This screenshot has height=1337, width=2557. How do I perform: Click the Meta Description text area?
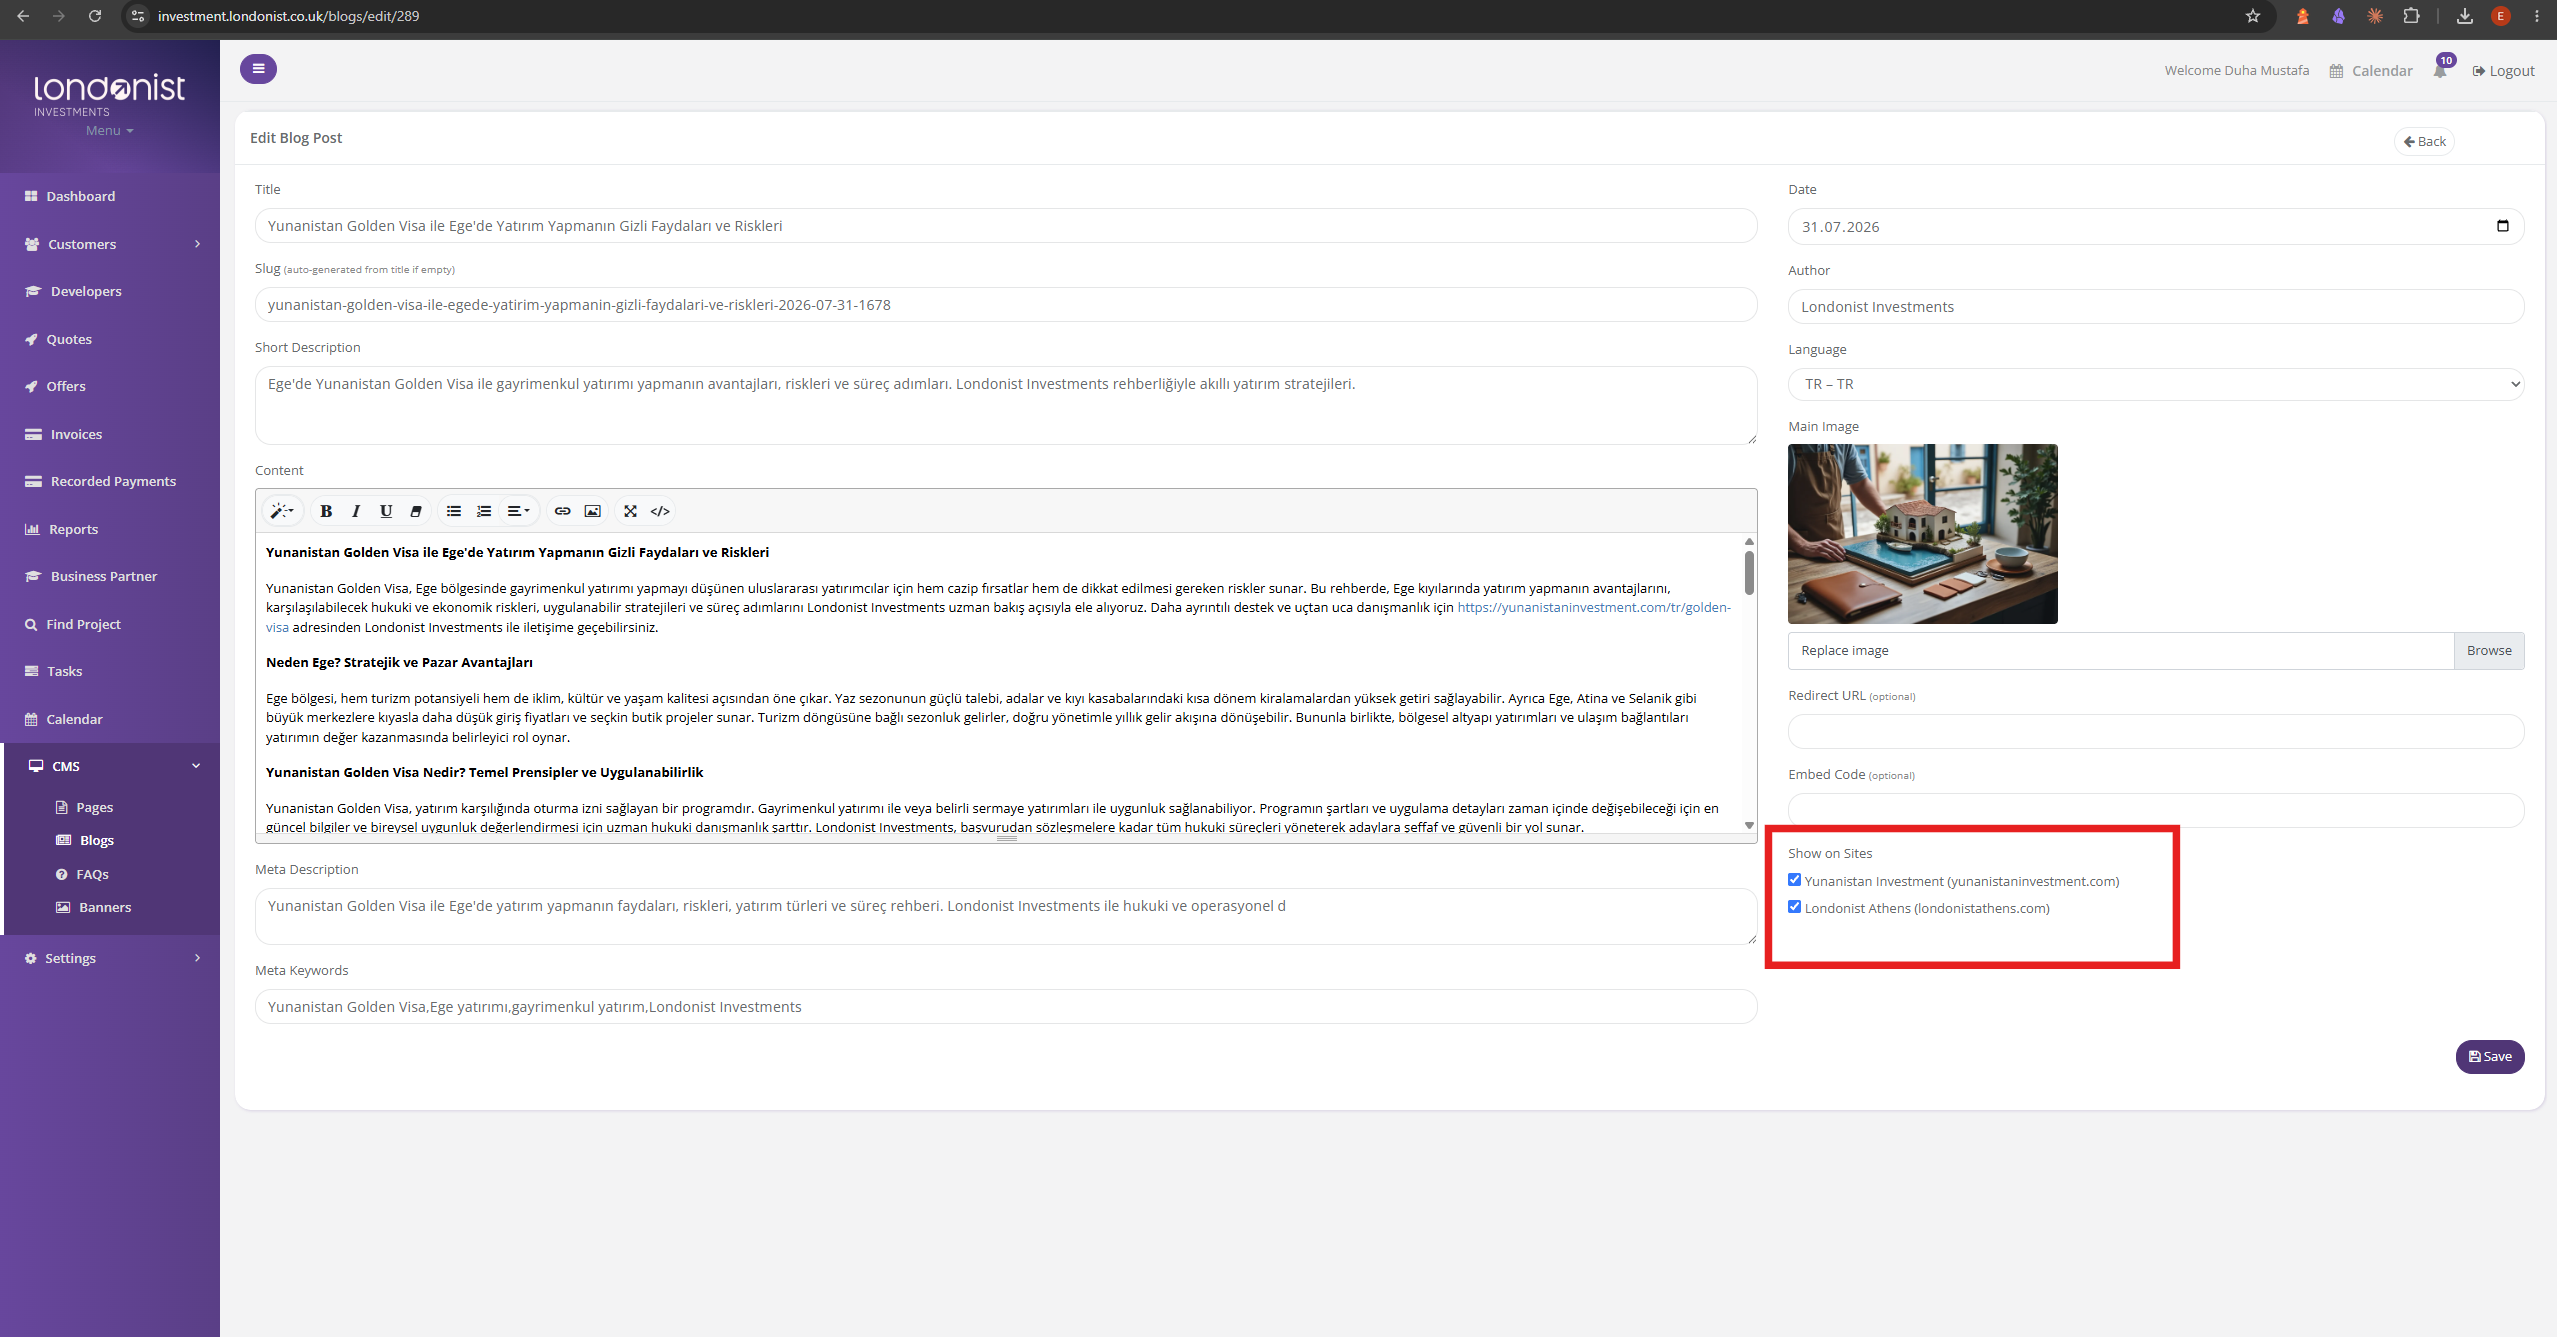click(x=1006, y=917)
